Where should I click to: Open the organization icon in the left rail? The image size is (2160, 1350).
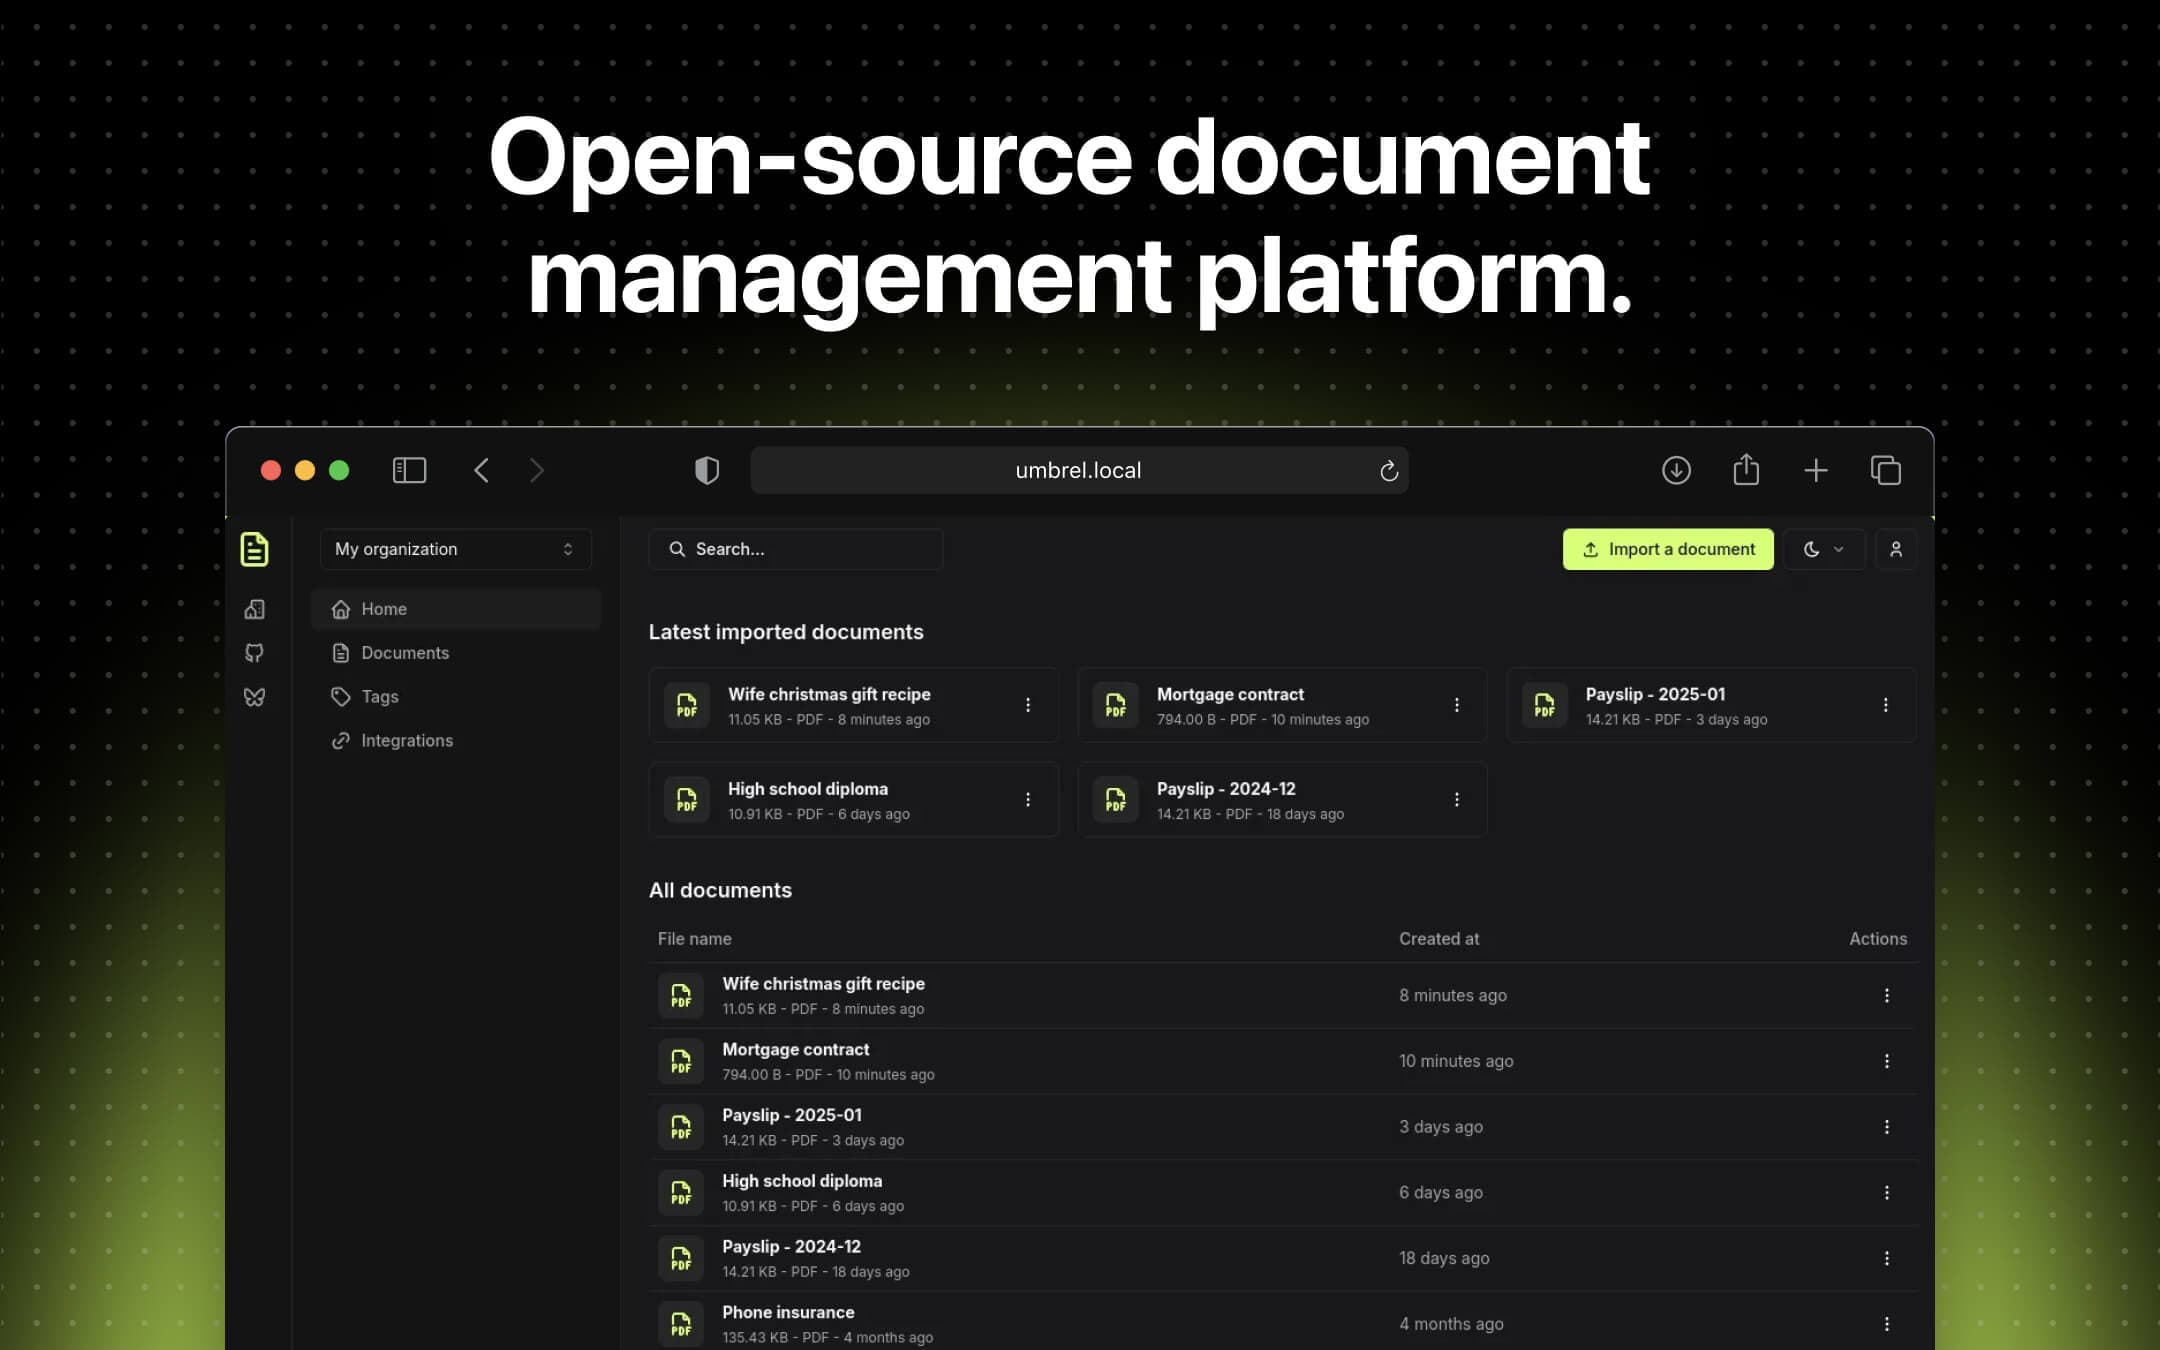pos(255,609)
